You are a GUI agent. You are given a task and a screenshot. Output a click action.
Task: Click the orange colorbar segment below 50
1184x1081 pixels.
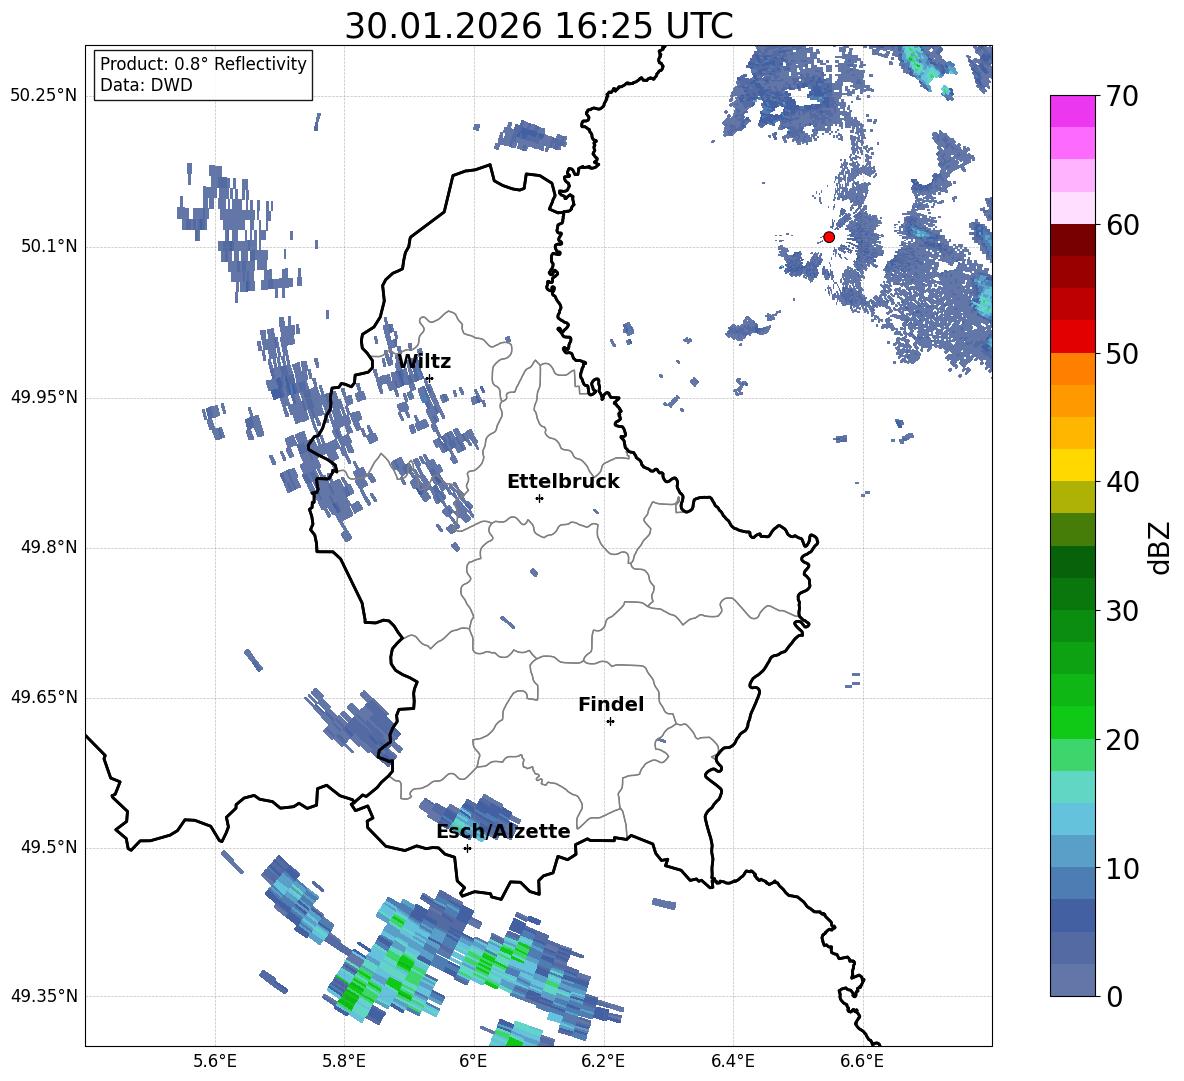(x=1072, y=368)
